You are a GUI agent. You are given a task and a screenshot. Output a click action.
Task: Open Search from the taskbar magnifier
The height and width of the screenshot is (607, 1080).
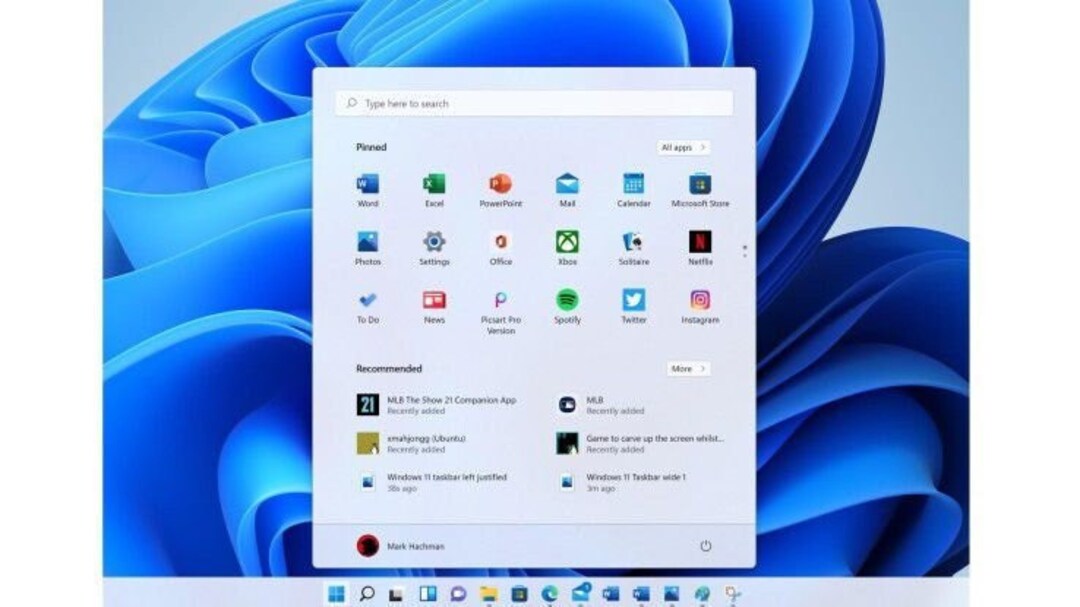[367, 593]
